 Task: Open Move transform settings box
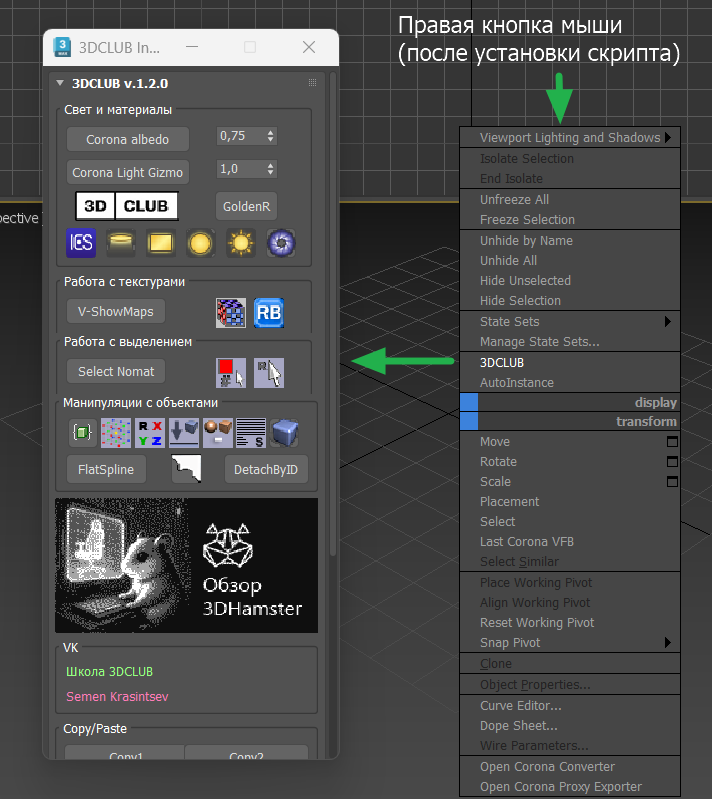click(x=672, y=441)
